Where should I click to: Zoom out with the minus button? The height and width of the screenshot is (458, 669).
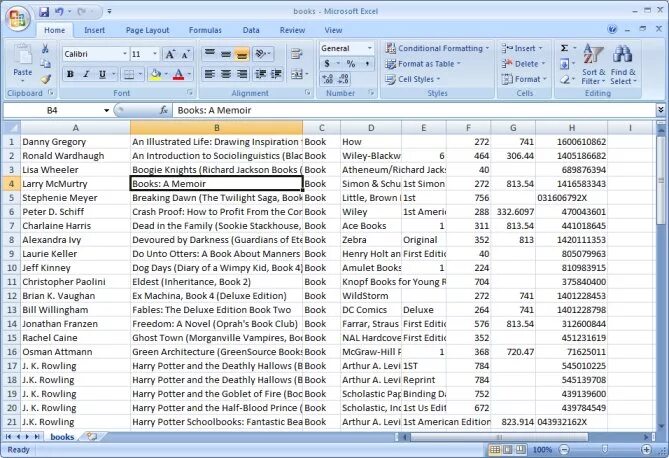pyautogui.click(x=564, y=449)
